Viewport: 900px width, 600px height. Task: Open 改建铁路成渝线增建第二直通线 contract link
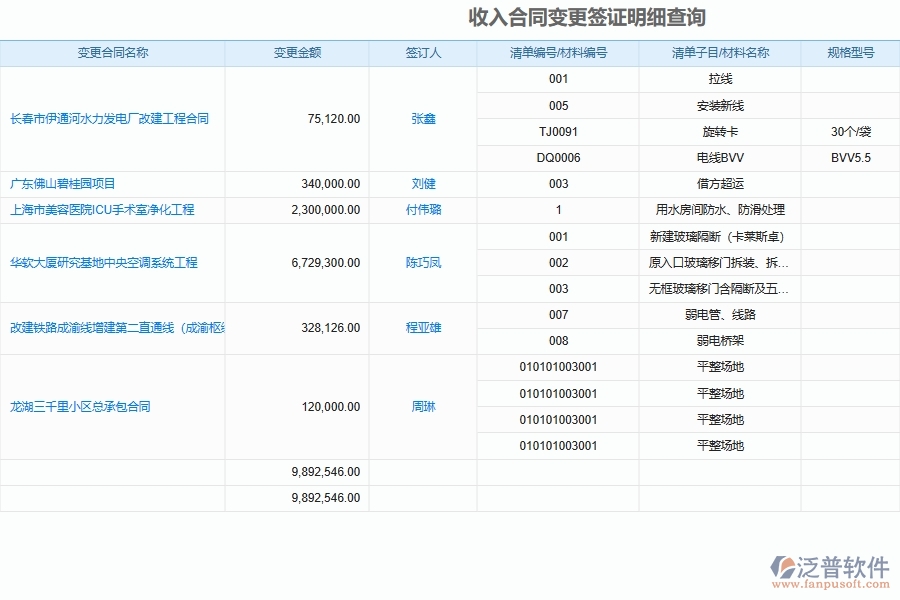113,327
